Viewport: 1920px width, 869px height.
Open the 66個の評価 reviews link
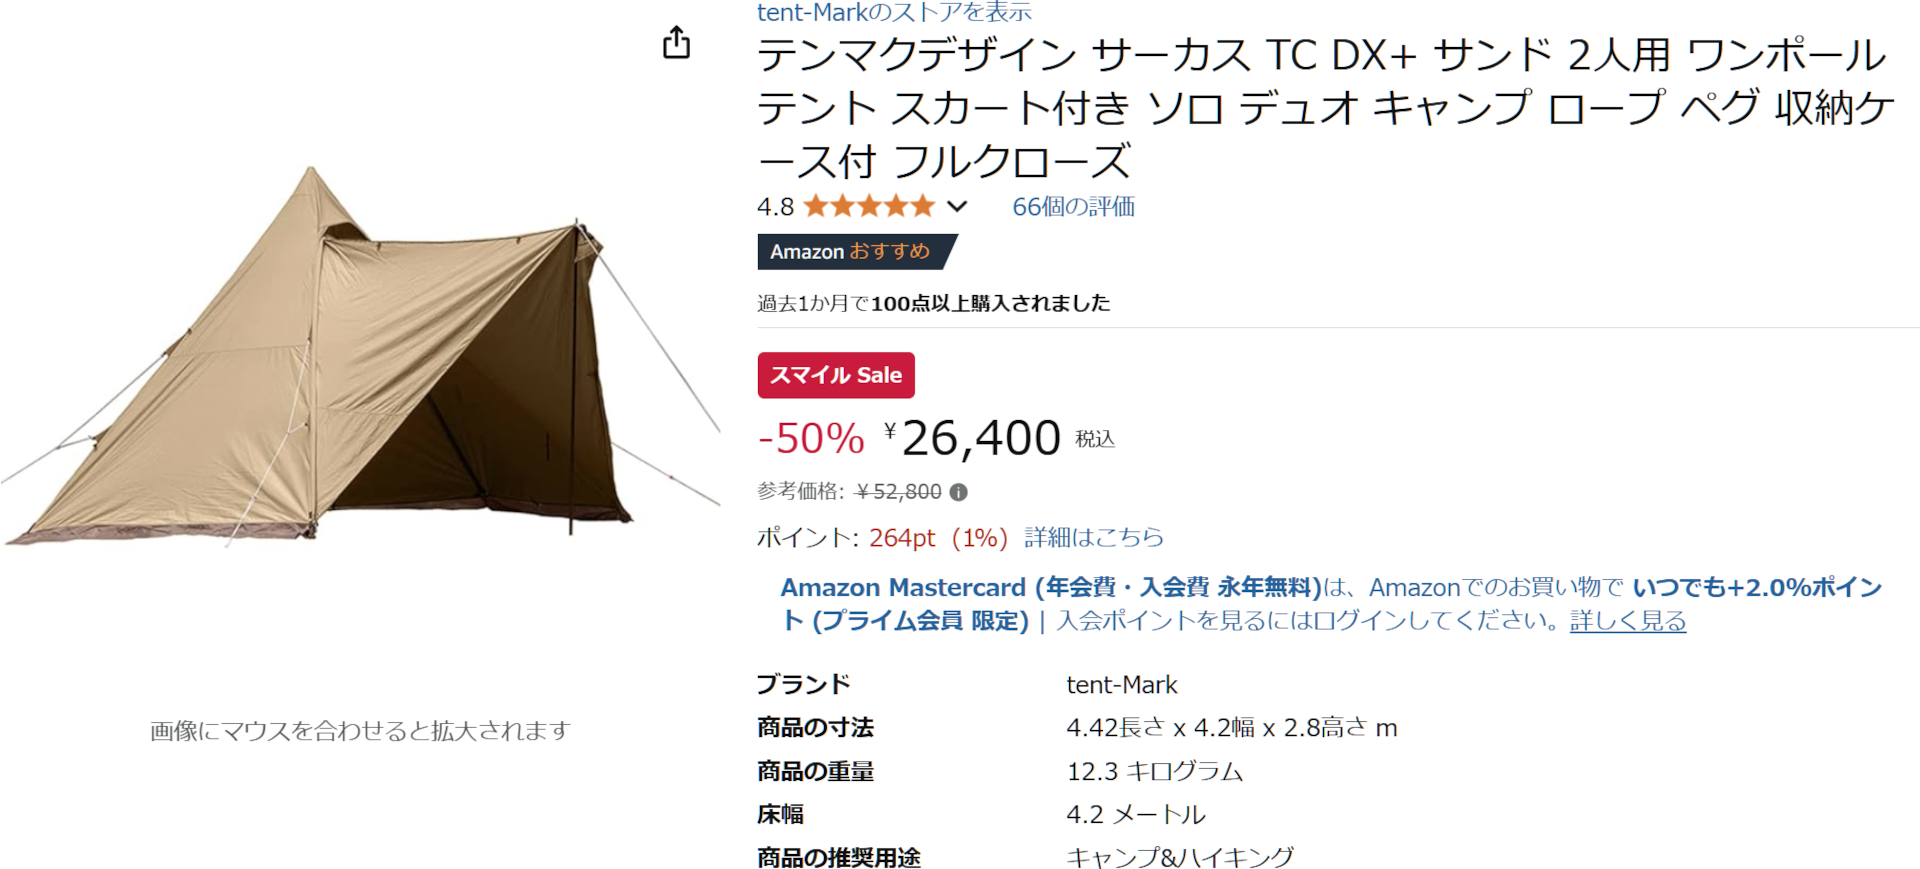click(1073, 207)
